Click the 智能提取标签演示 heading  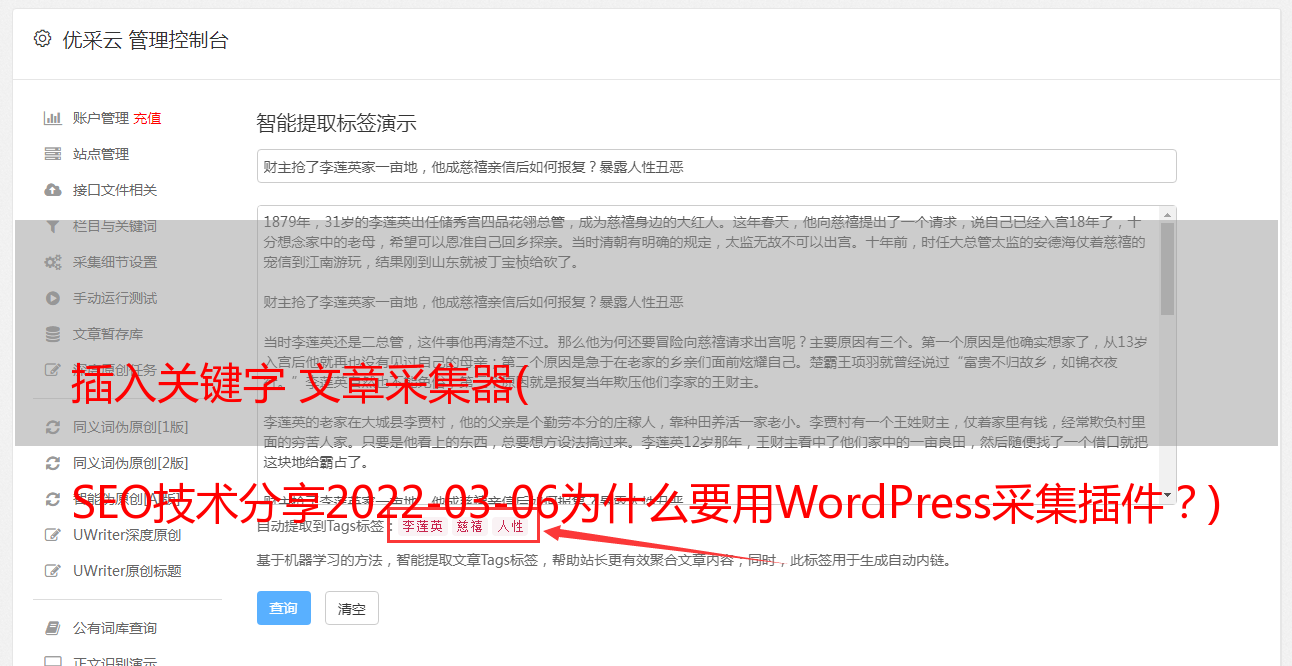[336, 124]
